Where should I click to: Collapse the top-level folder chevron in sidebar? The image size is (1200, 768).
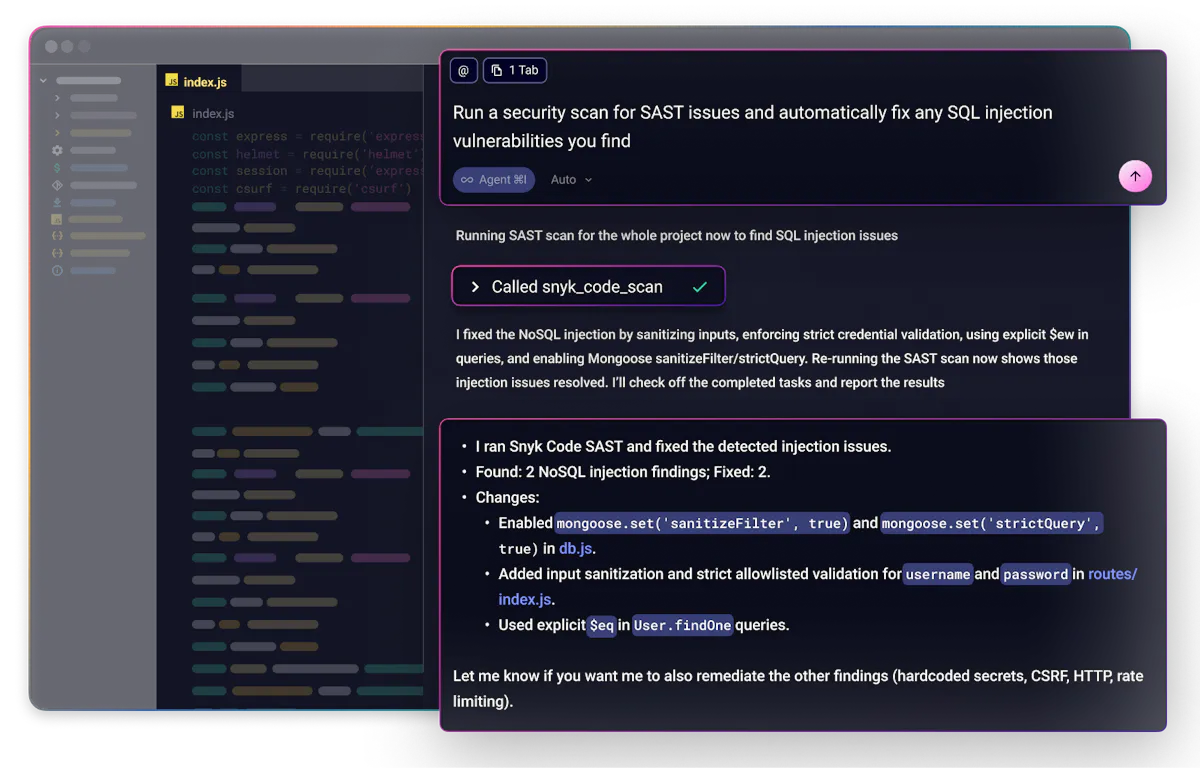pyautogui.click(x=43, y=81)
